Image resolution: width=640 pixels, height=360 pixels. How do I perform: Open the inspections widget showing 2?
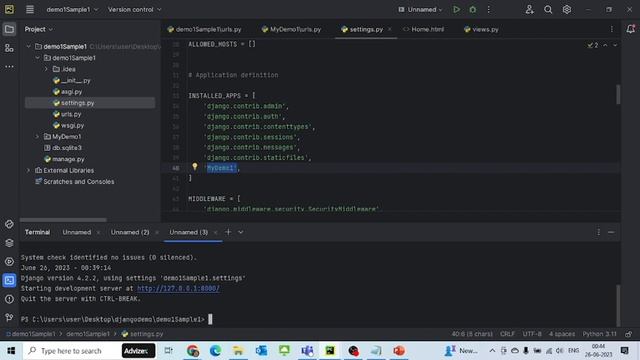coord(593,45)
